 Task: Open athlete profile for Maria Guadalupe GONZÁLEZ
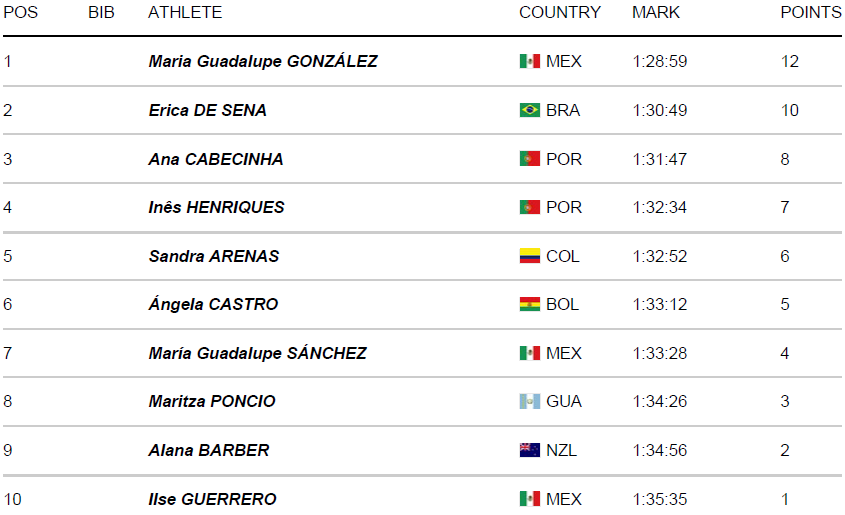coord(263,61)
